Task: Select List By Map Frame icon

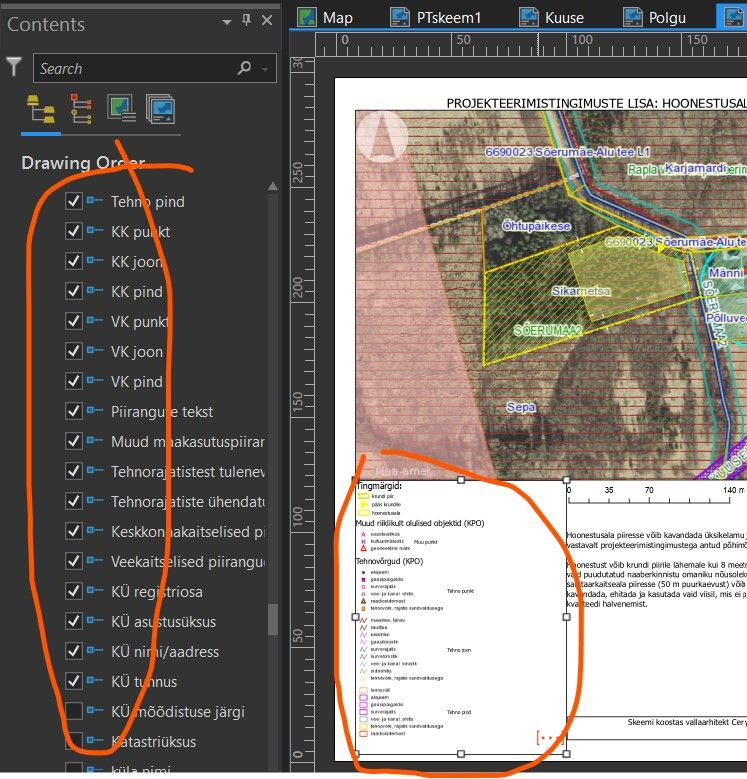Action: click(x=121, y=108)
